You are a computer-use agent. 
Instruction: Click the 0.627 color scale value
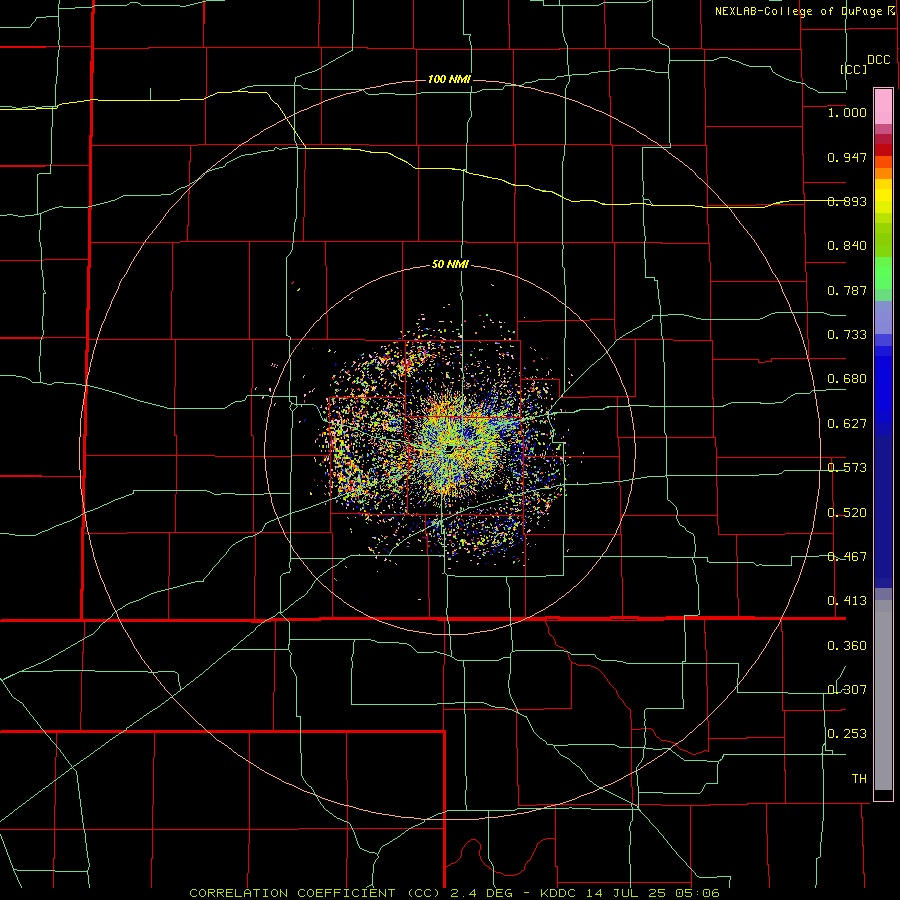coord(847,424)
